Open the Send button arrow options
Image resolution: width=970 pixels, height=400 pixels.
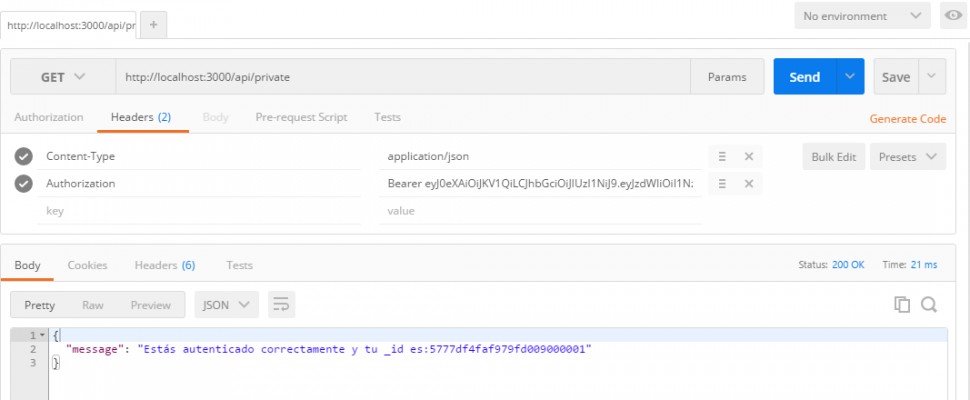pyautogui.click(x=850, y=77)
